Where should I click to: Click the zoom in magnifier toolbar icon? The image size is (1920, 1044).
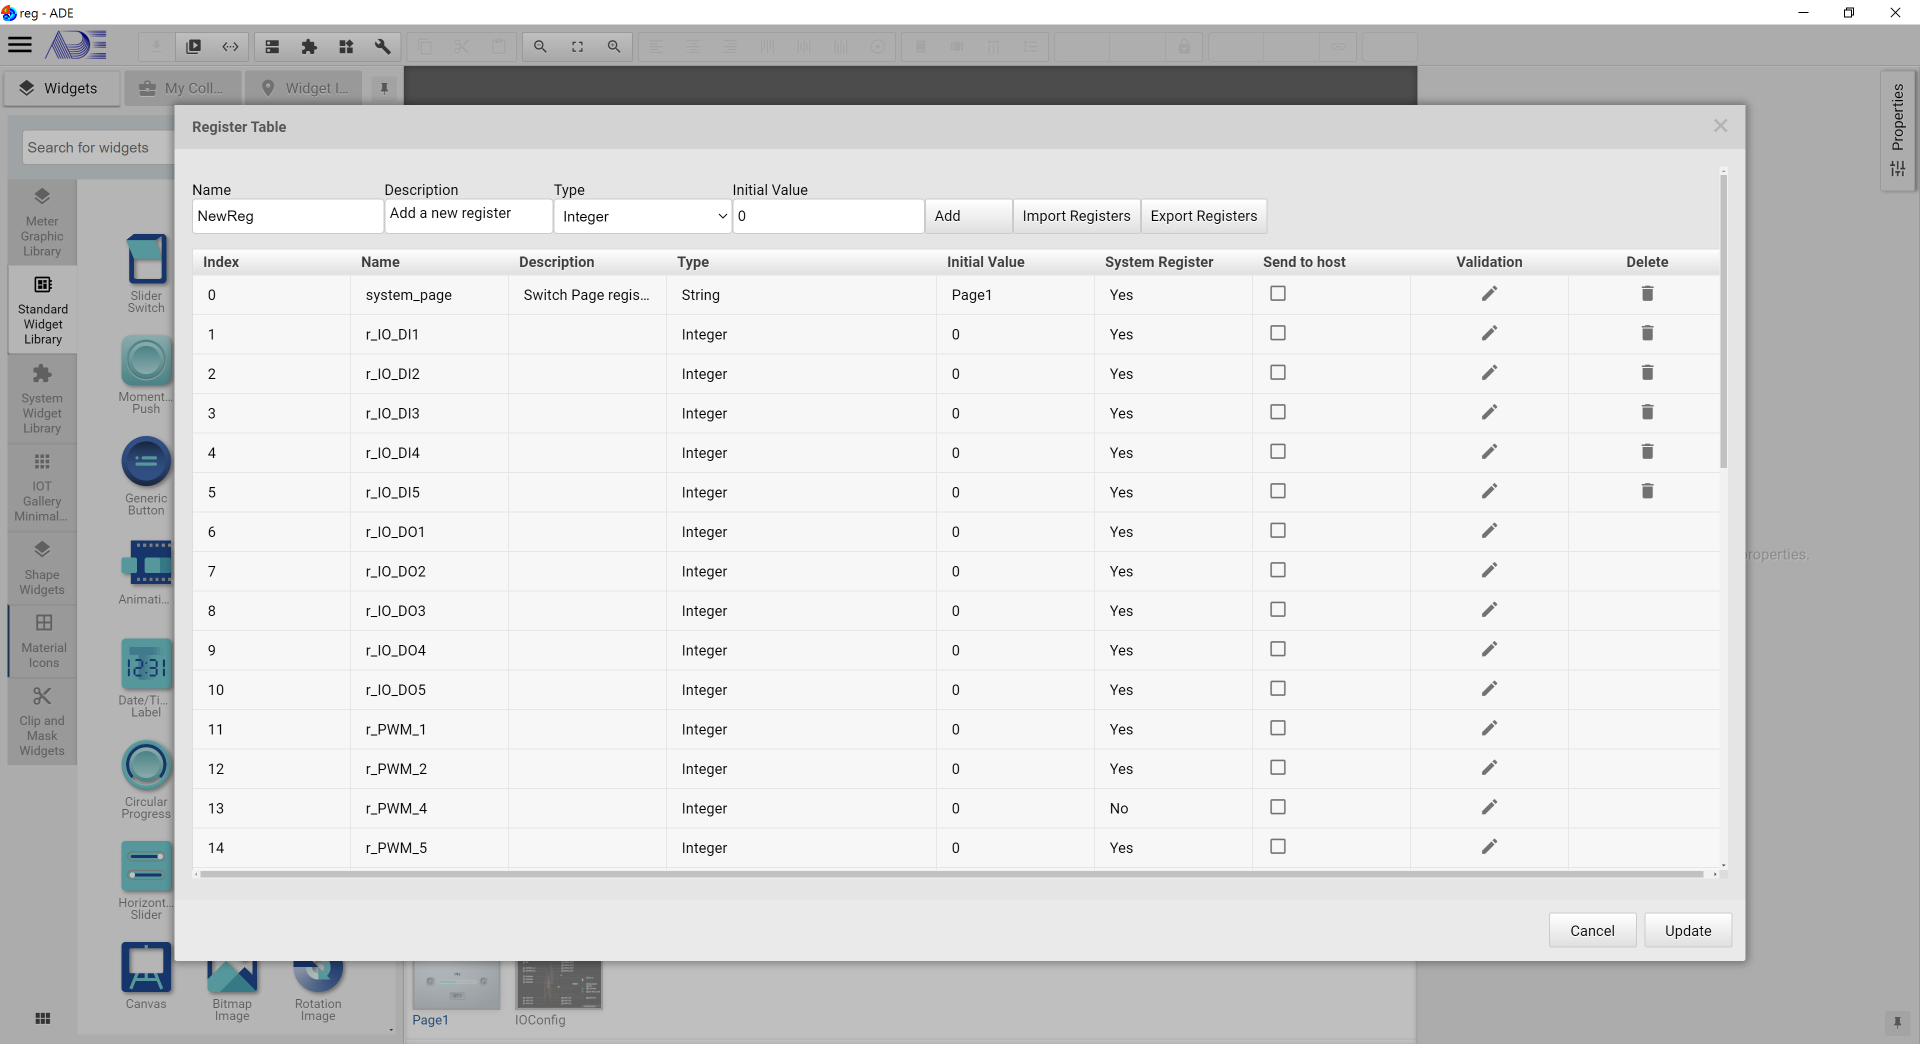click(614, 47)
